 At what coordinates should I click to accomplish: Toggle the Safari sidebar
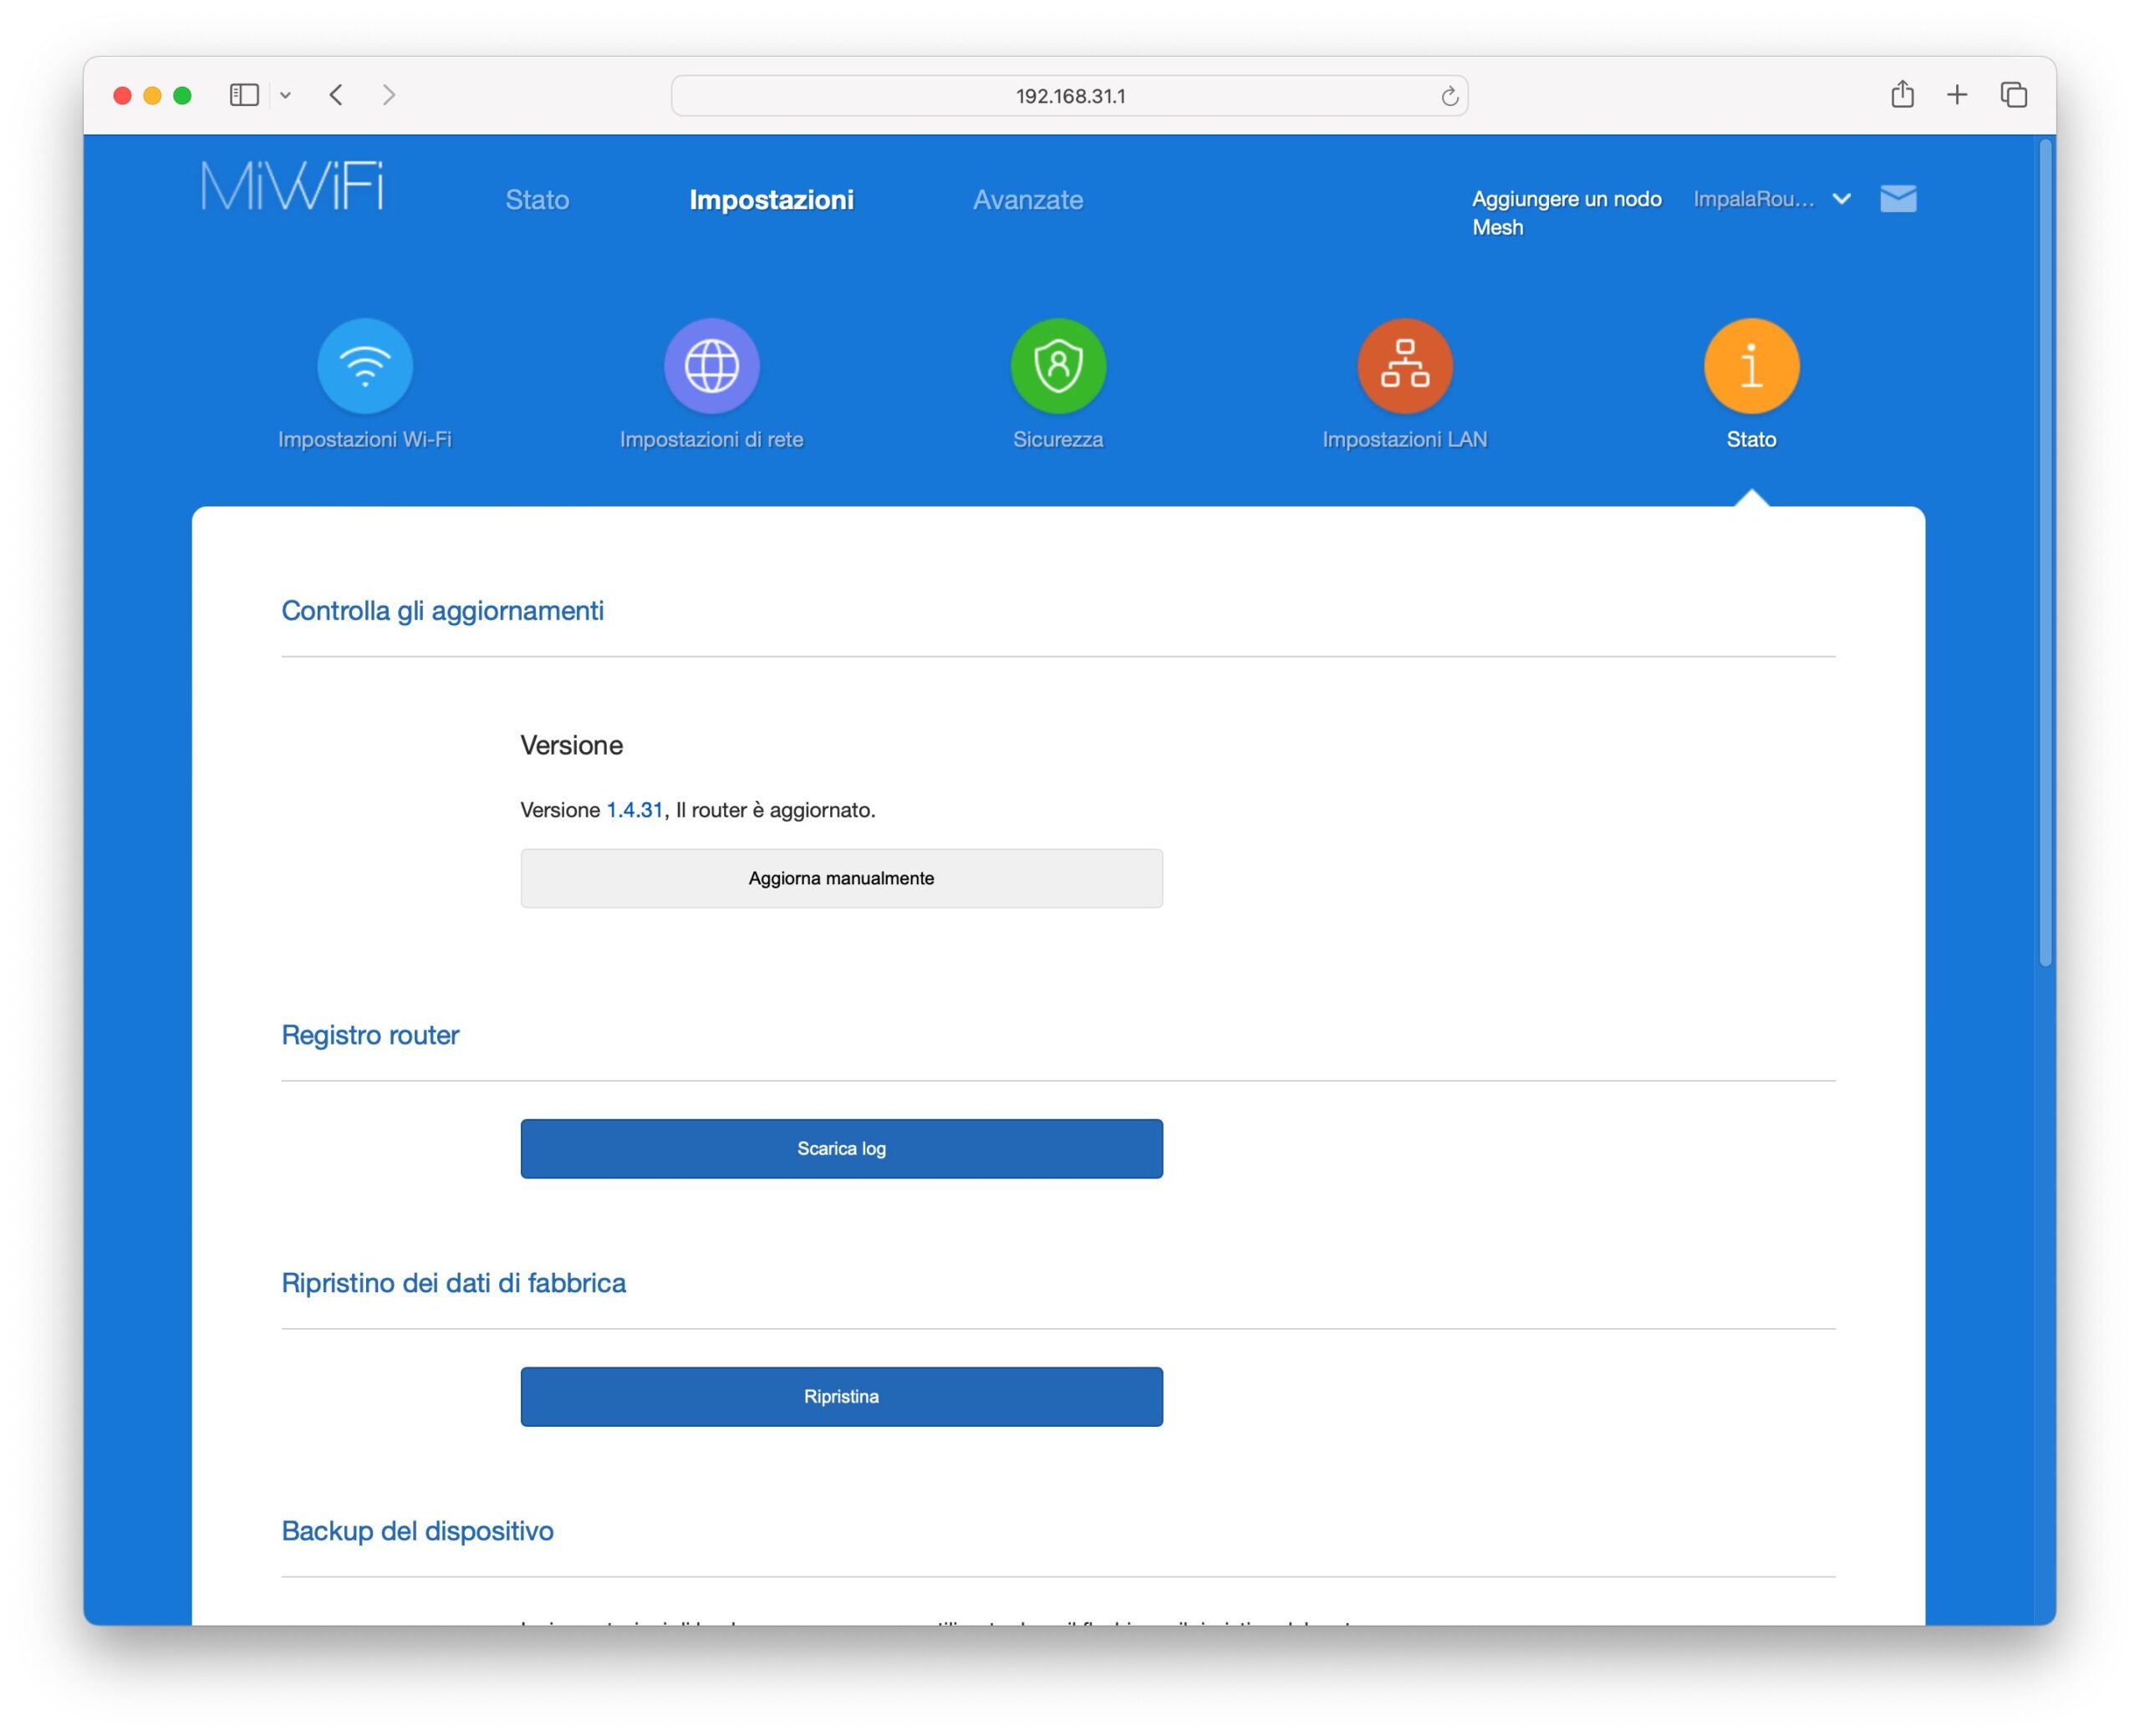pyautogui.click(x=244, y=95)
